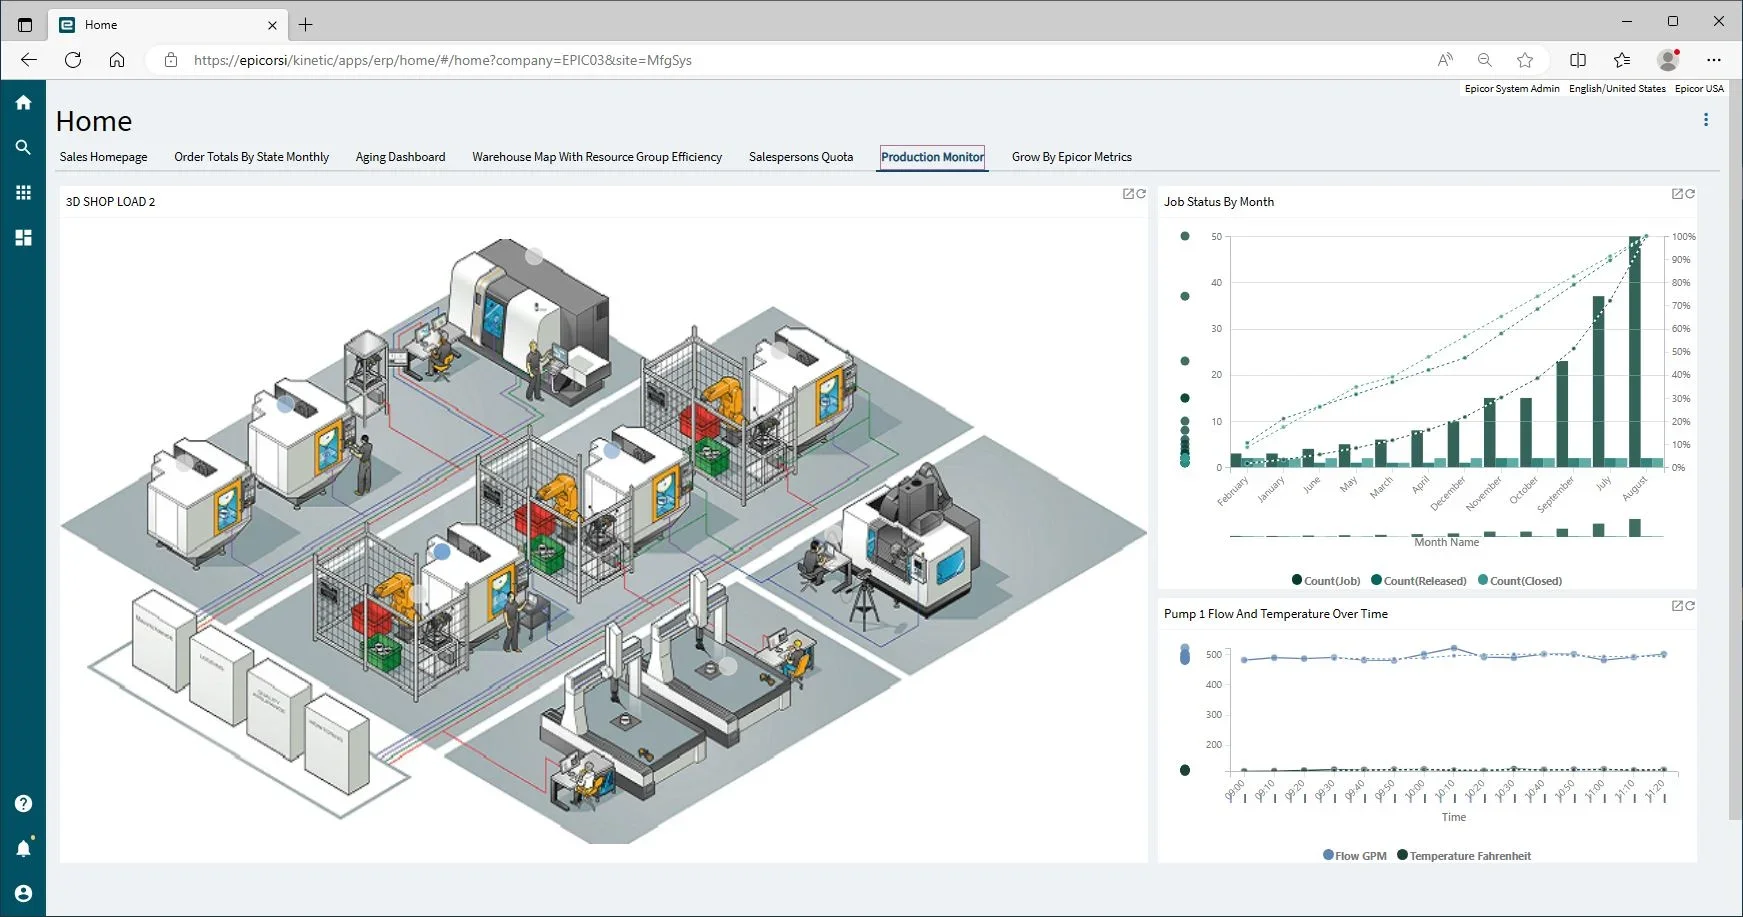The height and width of the screenshot is (917, 1743).
Task: Click the dashboard layout icon in sidebar
Action: tap(23, 238)
